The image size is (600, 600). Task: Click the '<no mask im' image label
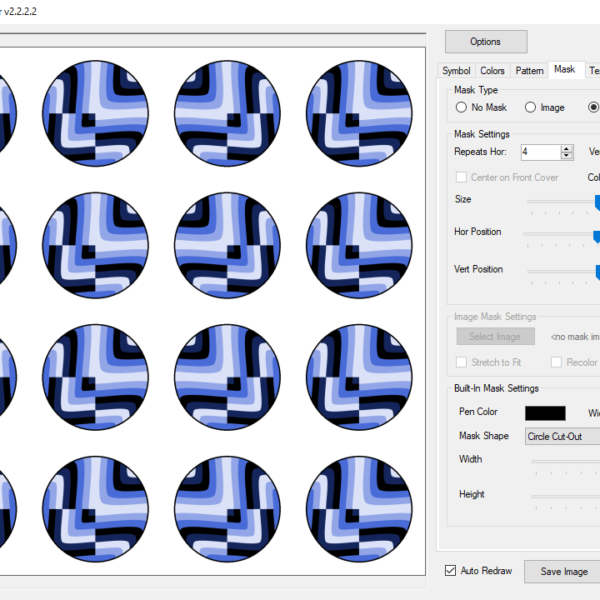575,337
